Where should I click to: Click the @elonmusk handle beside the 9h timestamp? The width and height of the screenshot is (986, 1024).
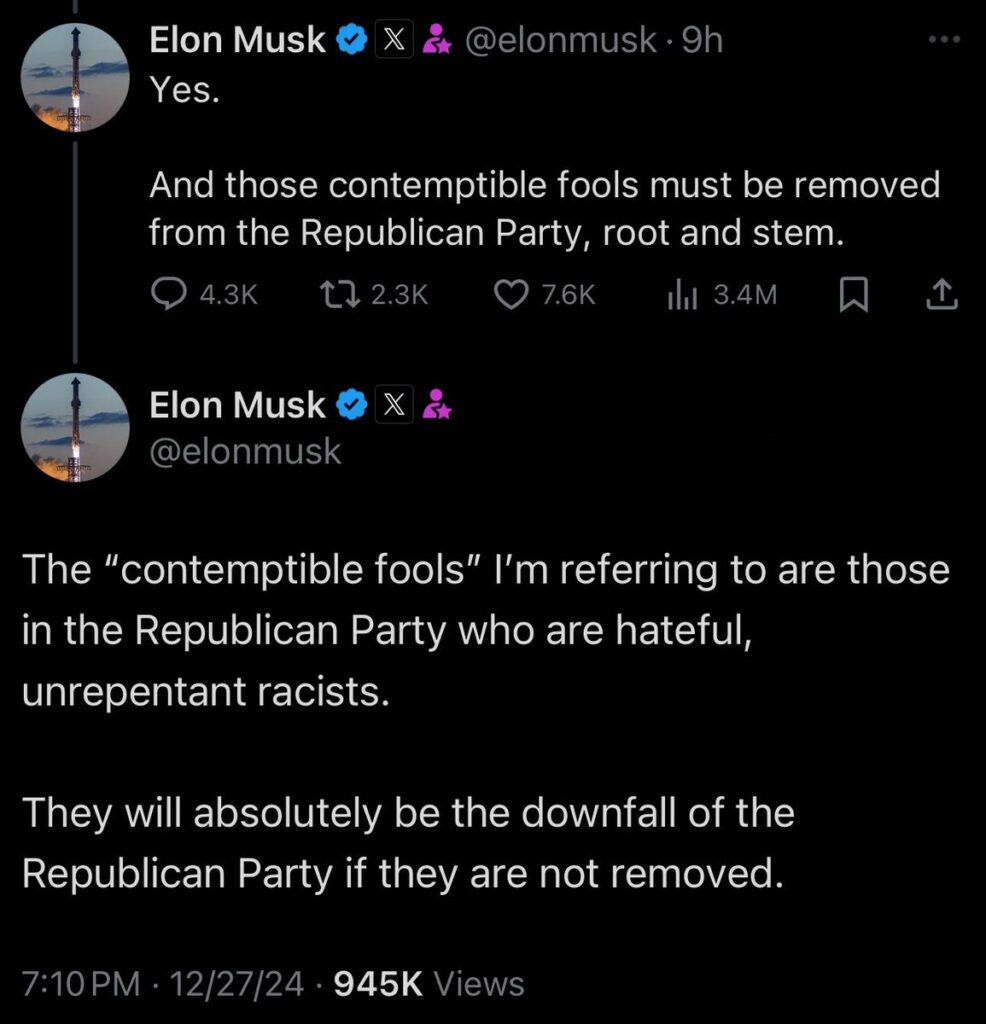click(560, 41)
